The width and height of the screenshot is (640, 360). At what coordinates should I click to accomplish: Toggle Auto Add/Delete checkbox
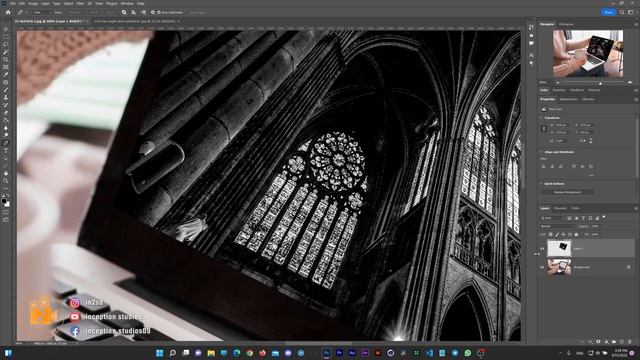pyautogui.click(x=159, y=13)
